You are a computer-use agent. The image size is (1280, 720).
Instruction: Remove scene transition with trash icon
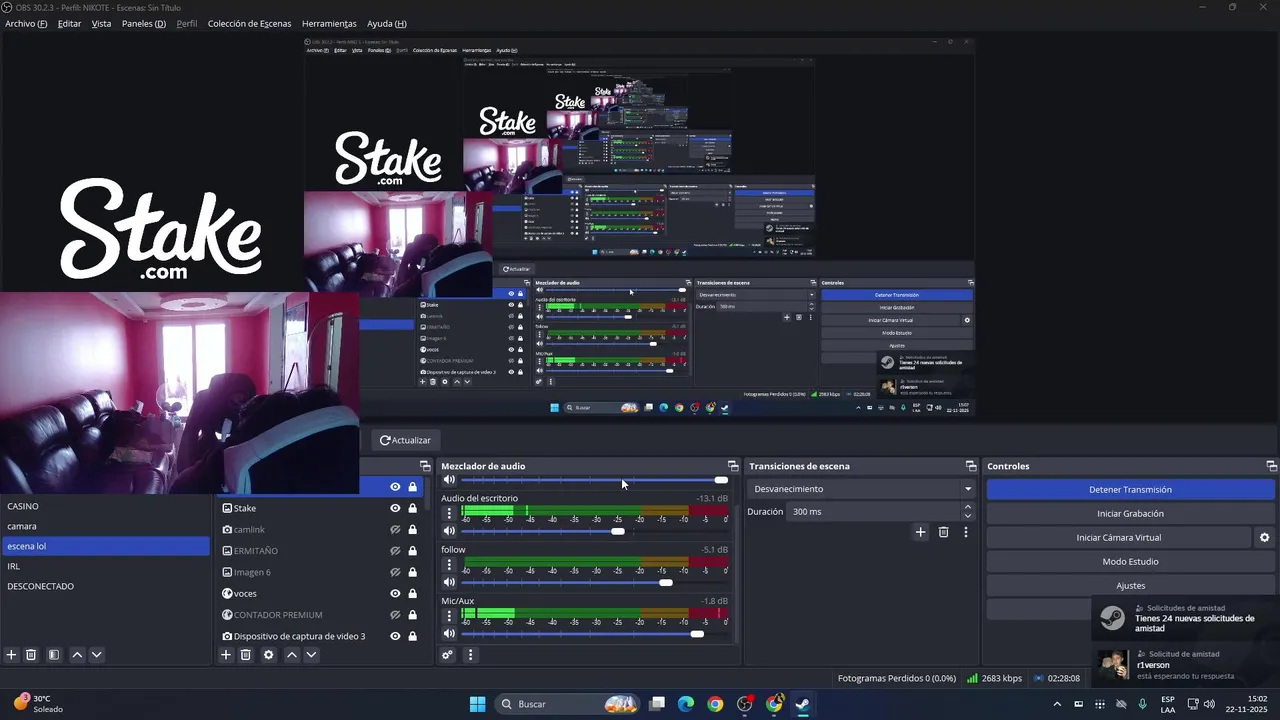[943, 532]
